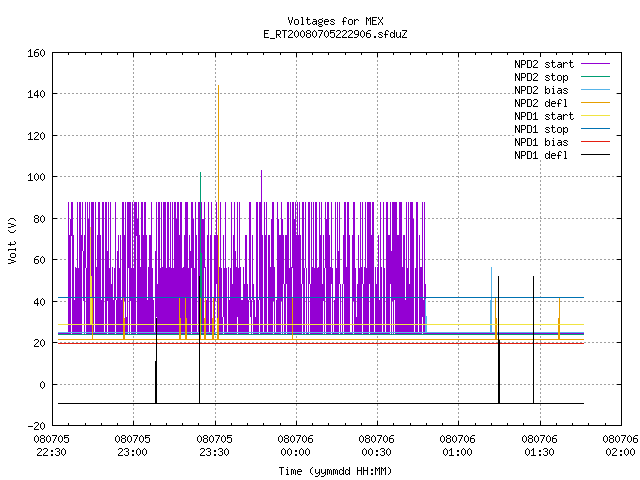The width and height of the screenshot is (640, 480).
Task: Click the x-axis tick label 080706 01:30
Action: click(x=540, y=445)
